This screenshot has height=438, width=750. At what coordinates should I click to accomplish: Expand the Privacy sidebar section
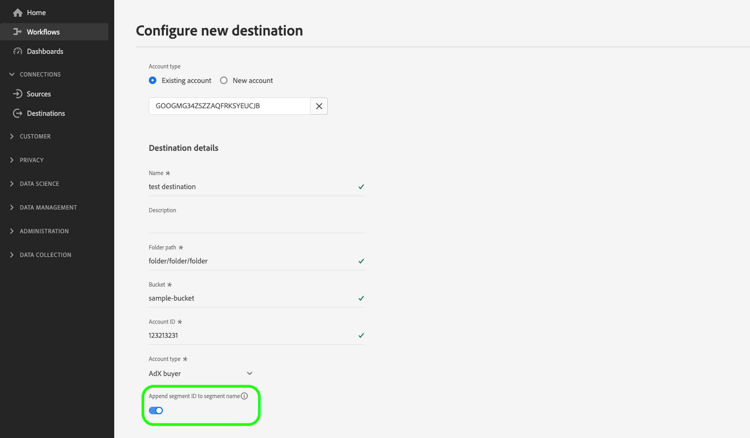pos(32,160)
